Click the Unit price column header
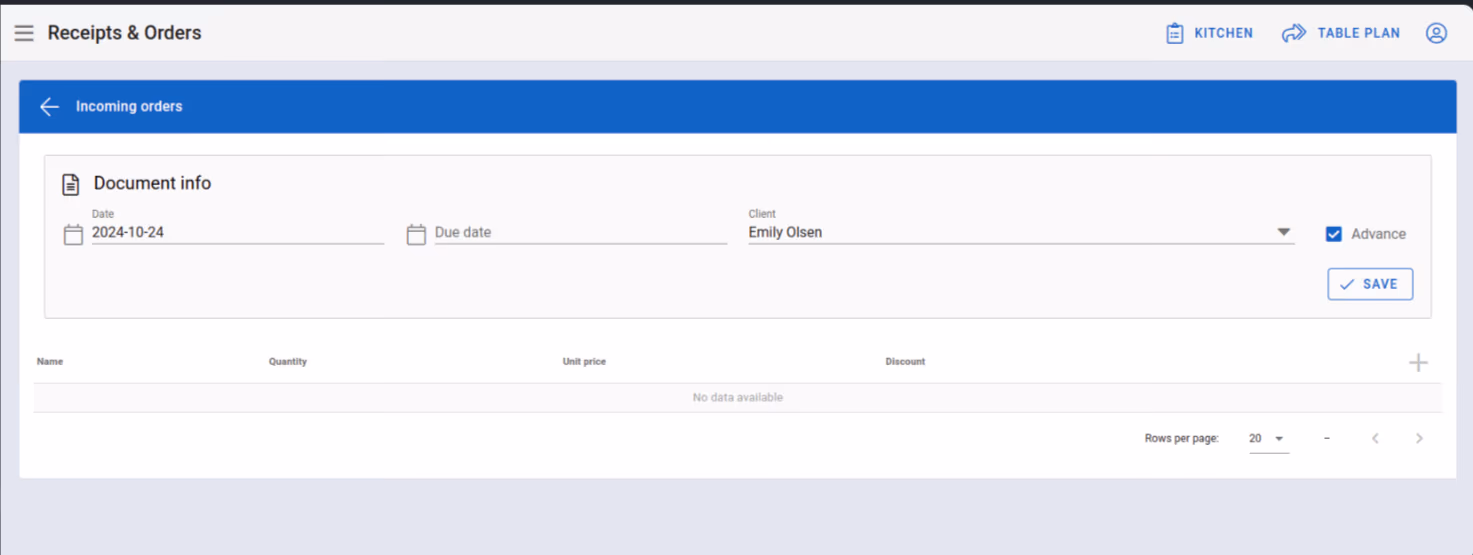The height and width of the screenshot is (555, 1473). coord(584,362)
